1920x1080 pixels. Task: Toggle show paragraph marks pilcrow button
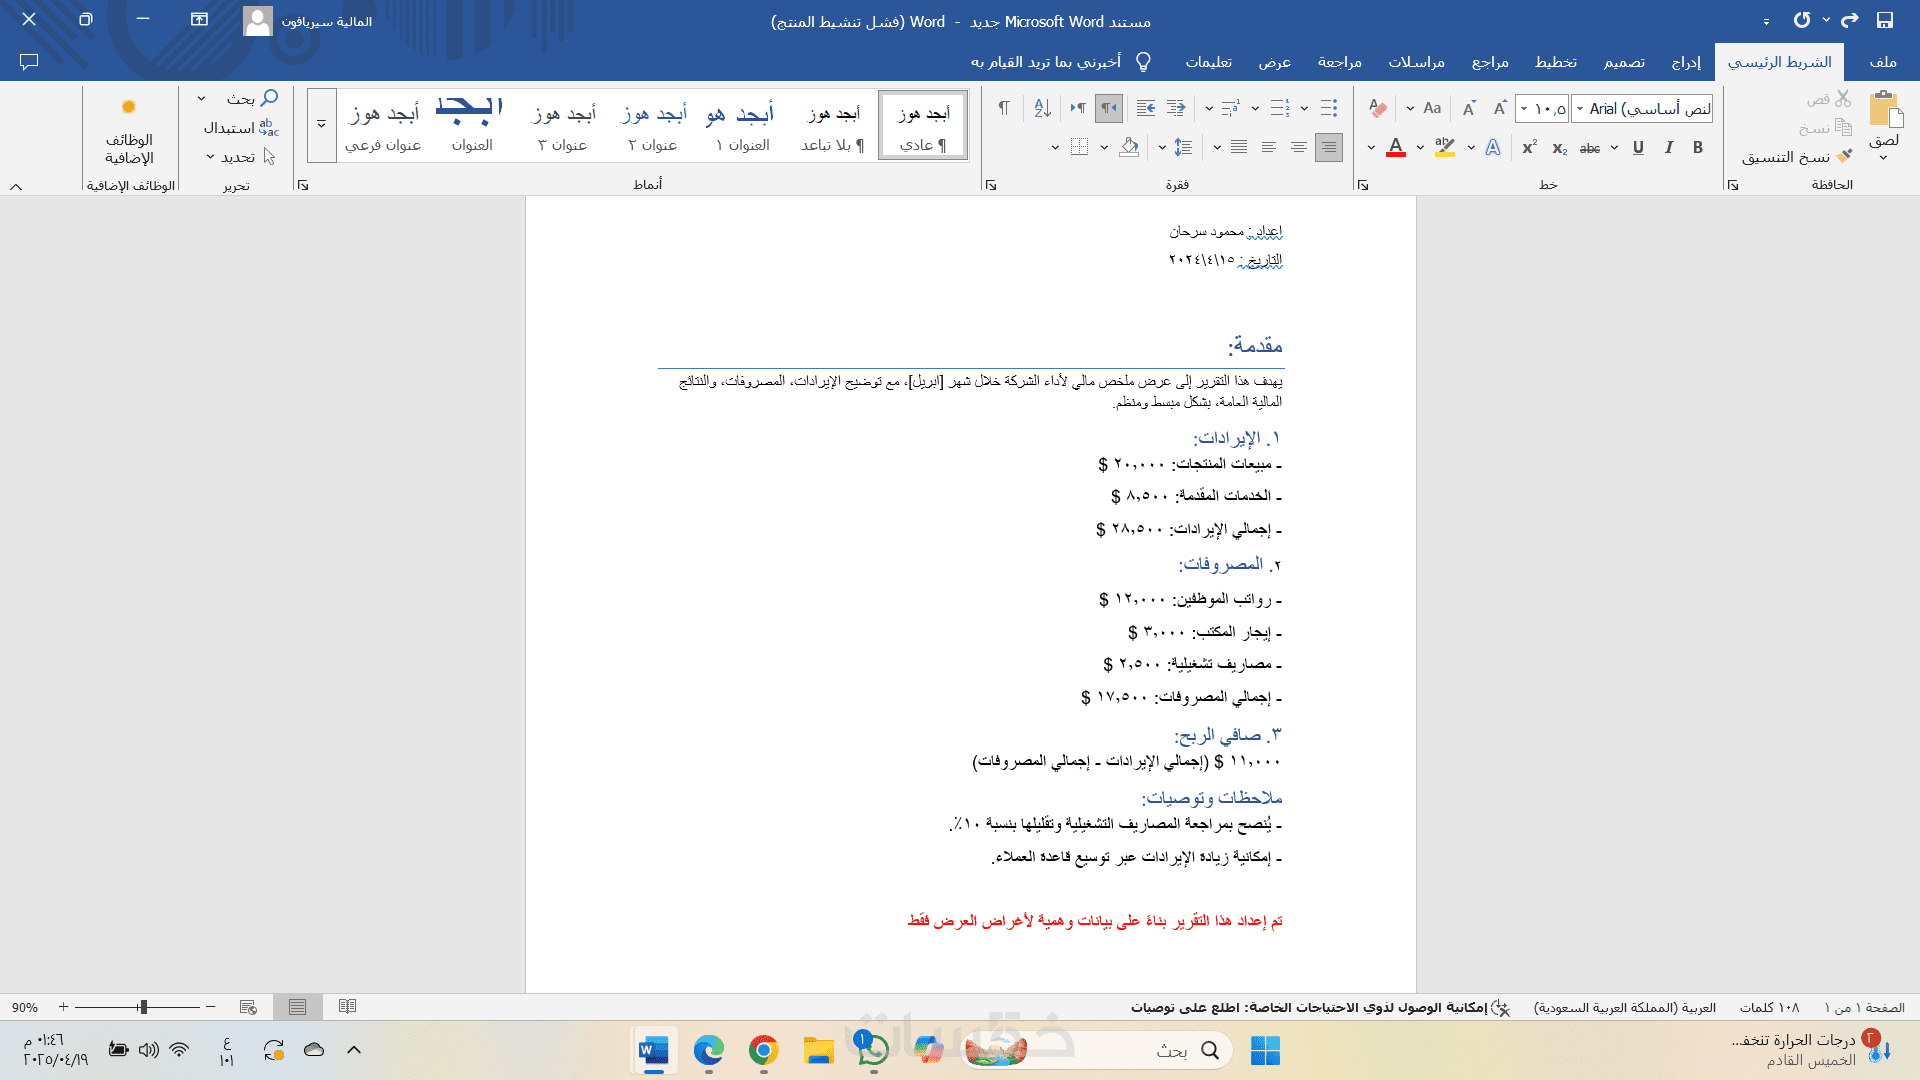(1004, 108)
